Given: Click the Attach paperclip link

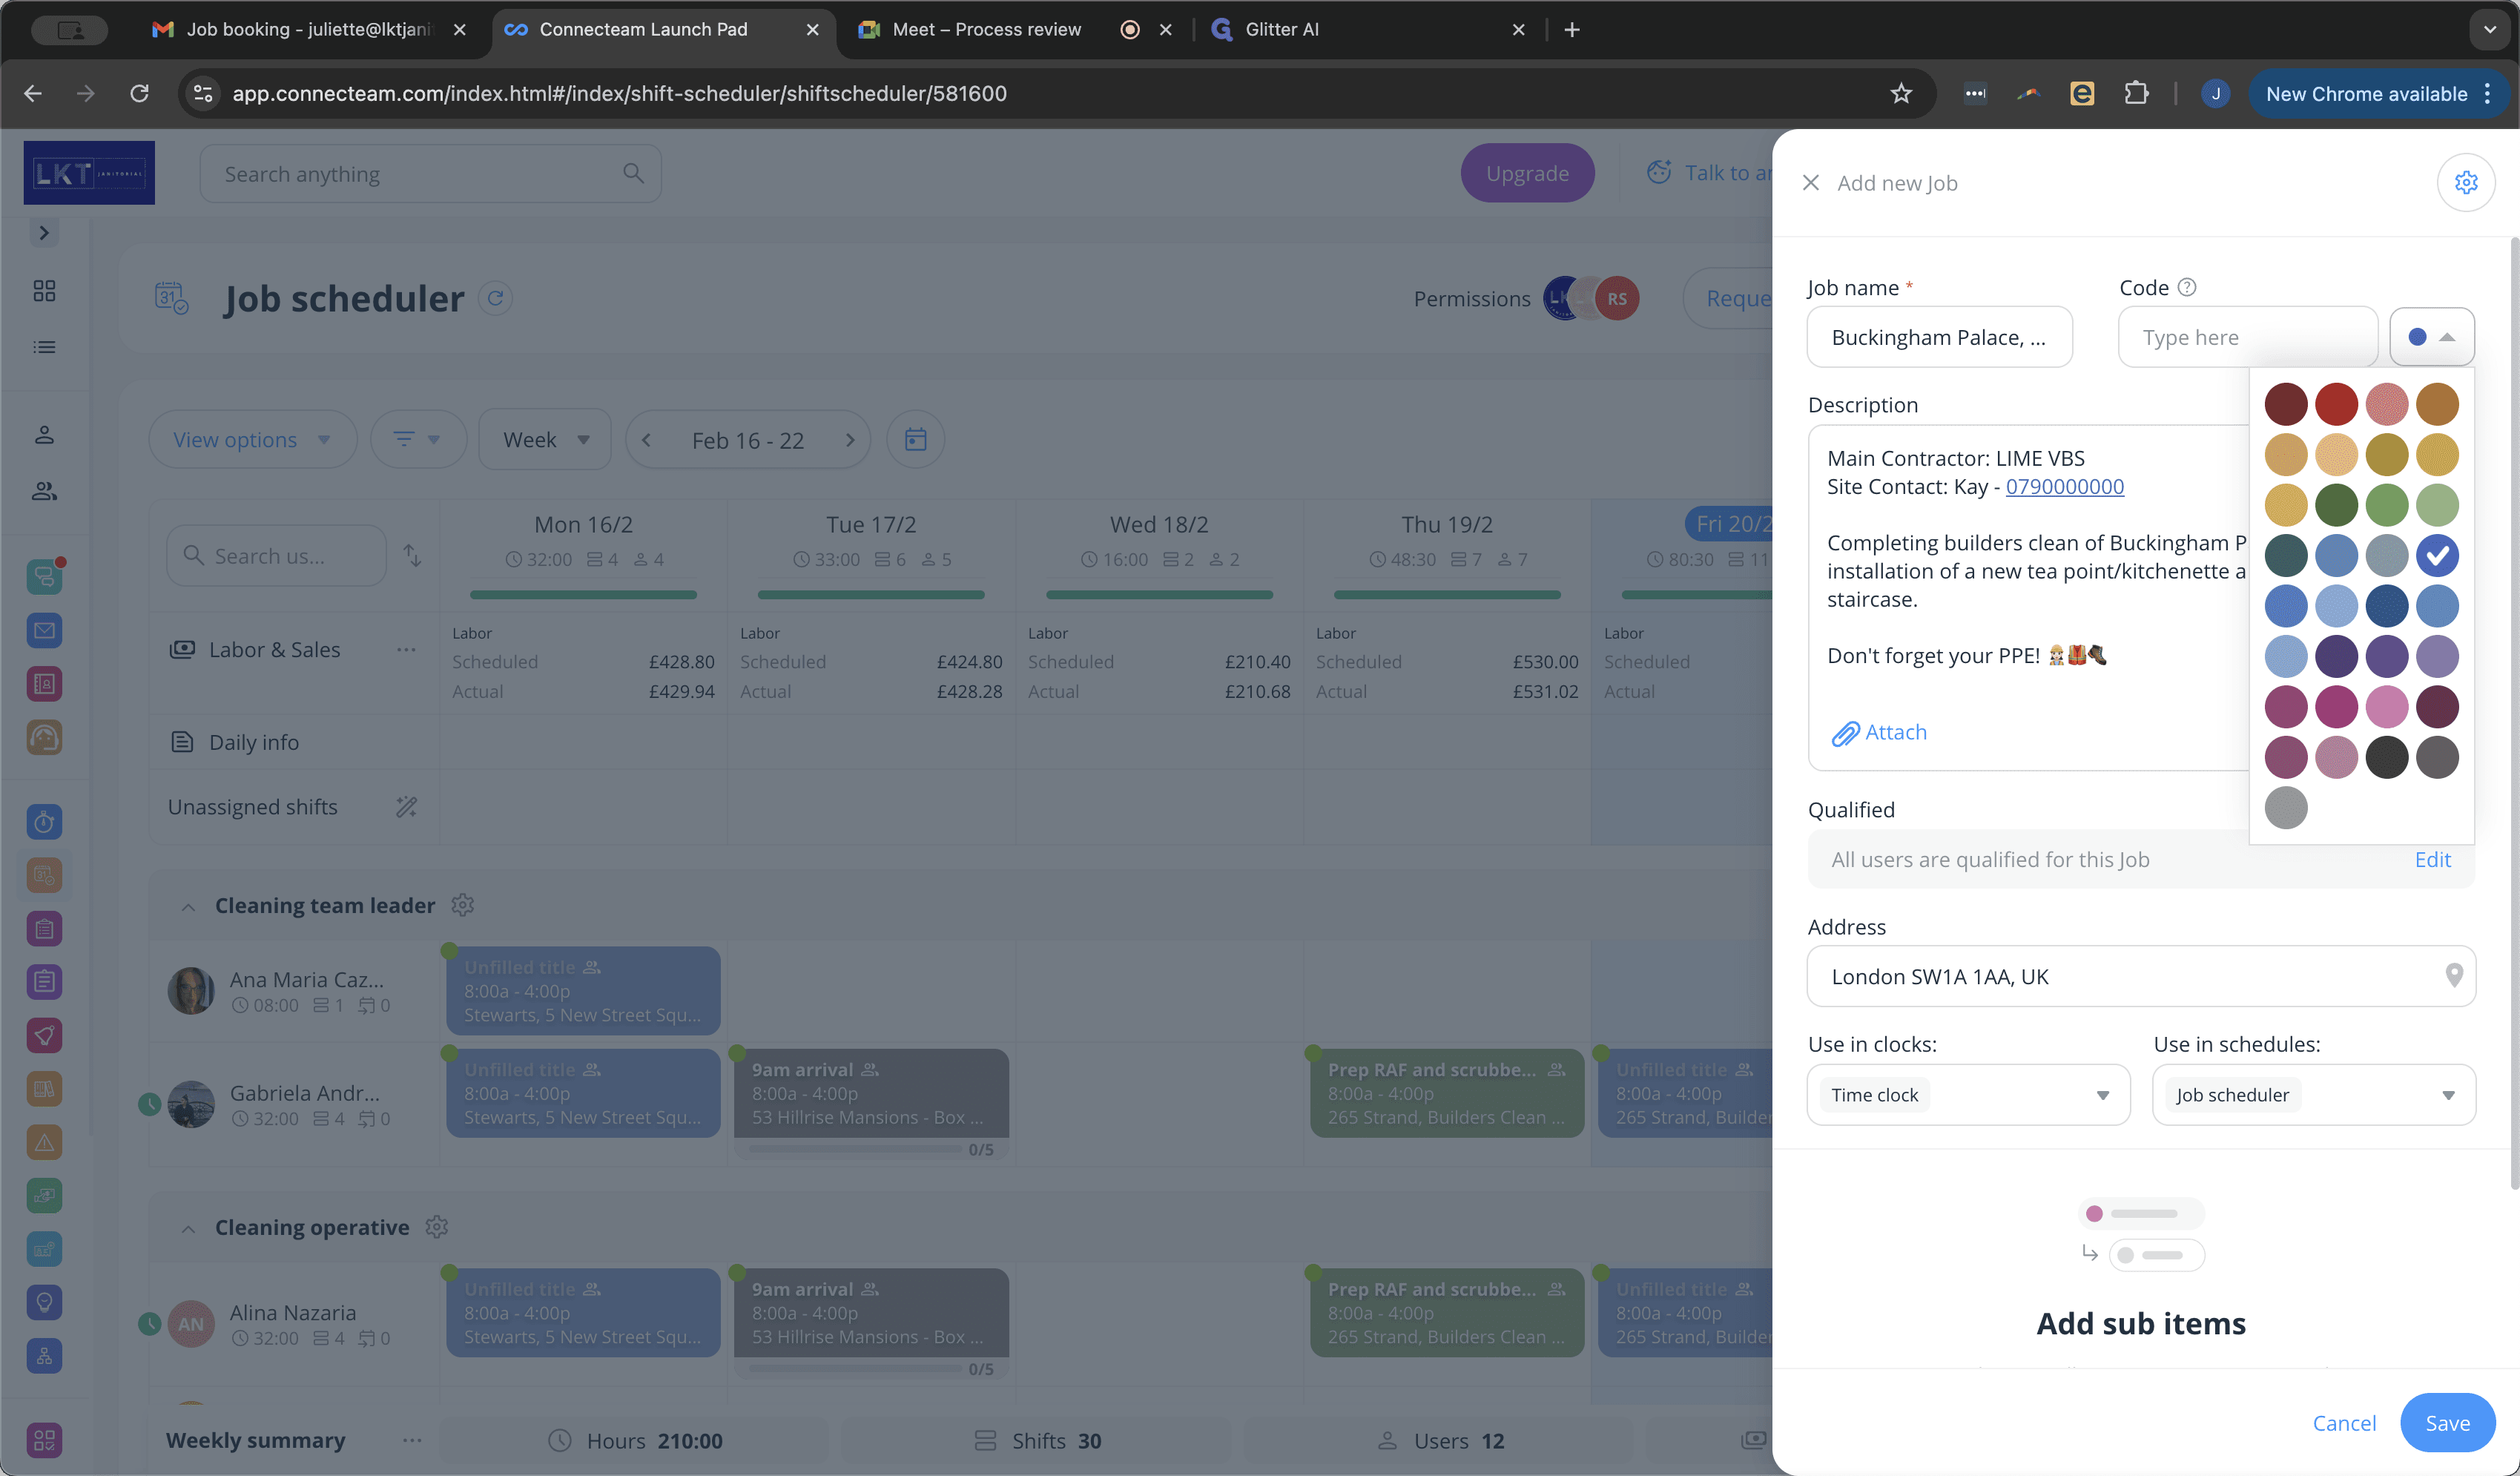Looking at the screenshot, I should click(x=1879, y=733).
